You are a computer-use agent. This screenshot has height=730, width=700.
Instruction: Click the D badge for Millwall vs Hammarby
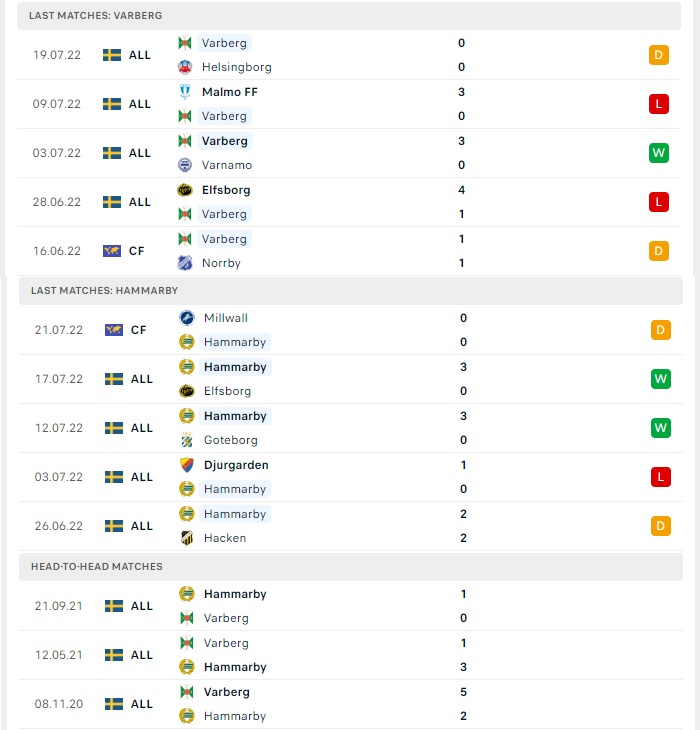[660, 330]
